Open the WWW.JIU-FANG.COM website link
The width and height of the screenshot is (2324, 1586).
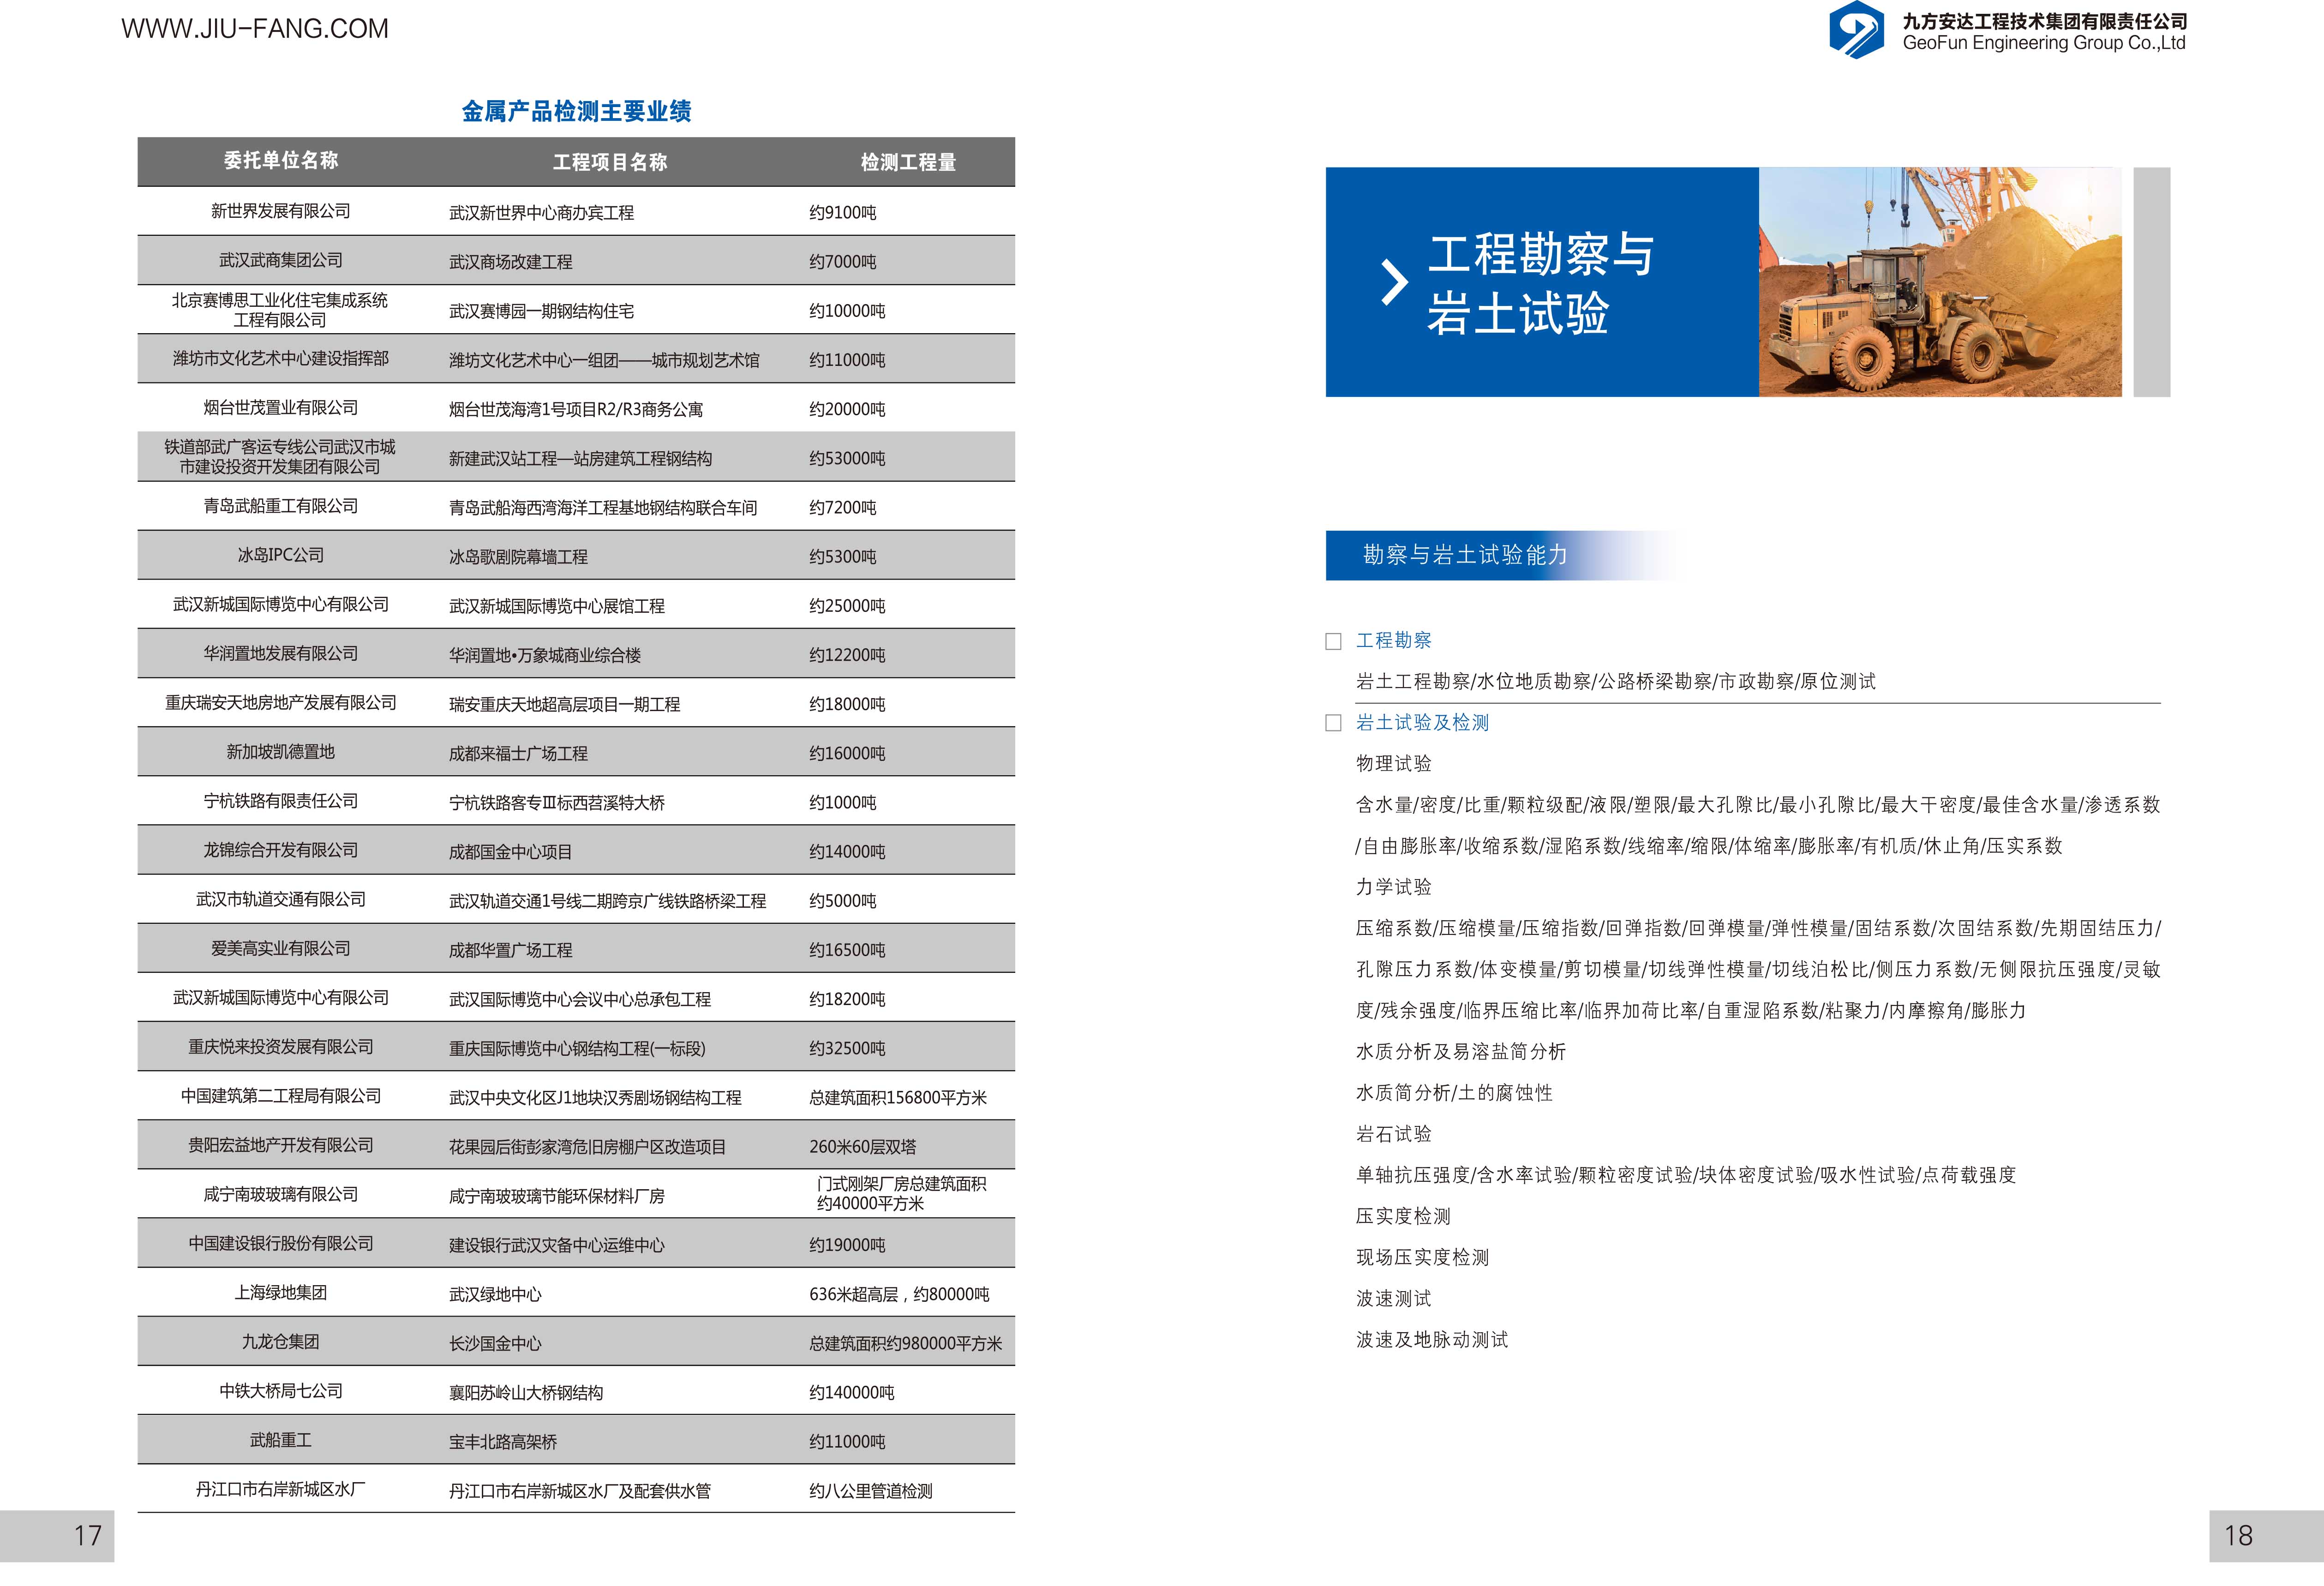(255, 29)
